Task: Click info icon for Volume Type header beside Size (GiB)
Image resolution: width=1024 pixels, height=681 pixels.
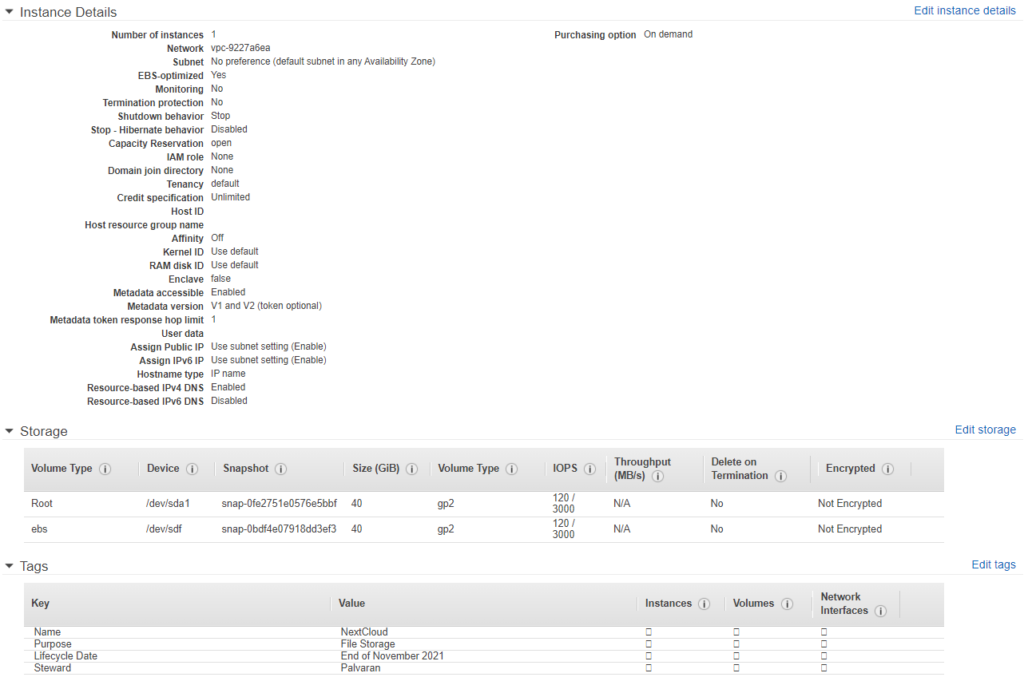Action: [512, 469]
